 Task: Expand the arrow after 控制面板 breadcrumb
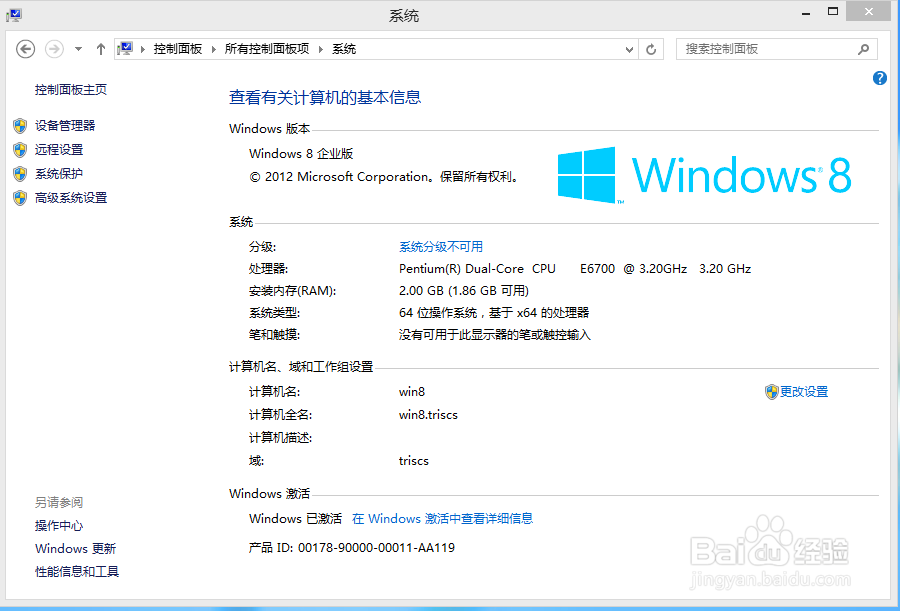(214, 49)
